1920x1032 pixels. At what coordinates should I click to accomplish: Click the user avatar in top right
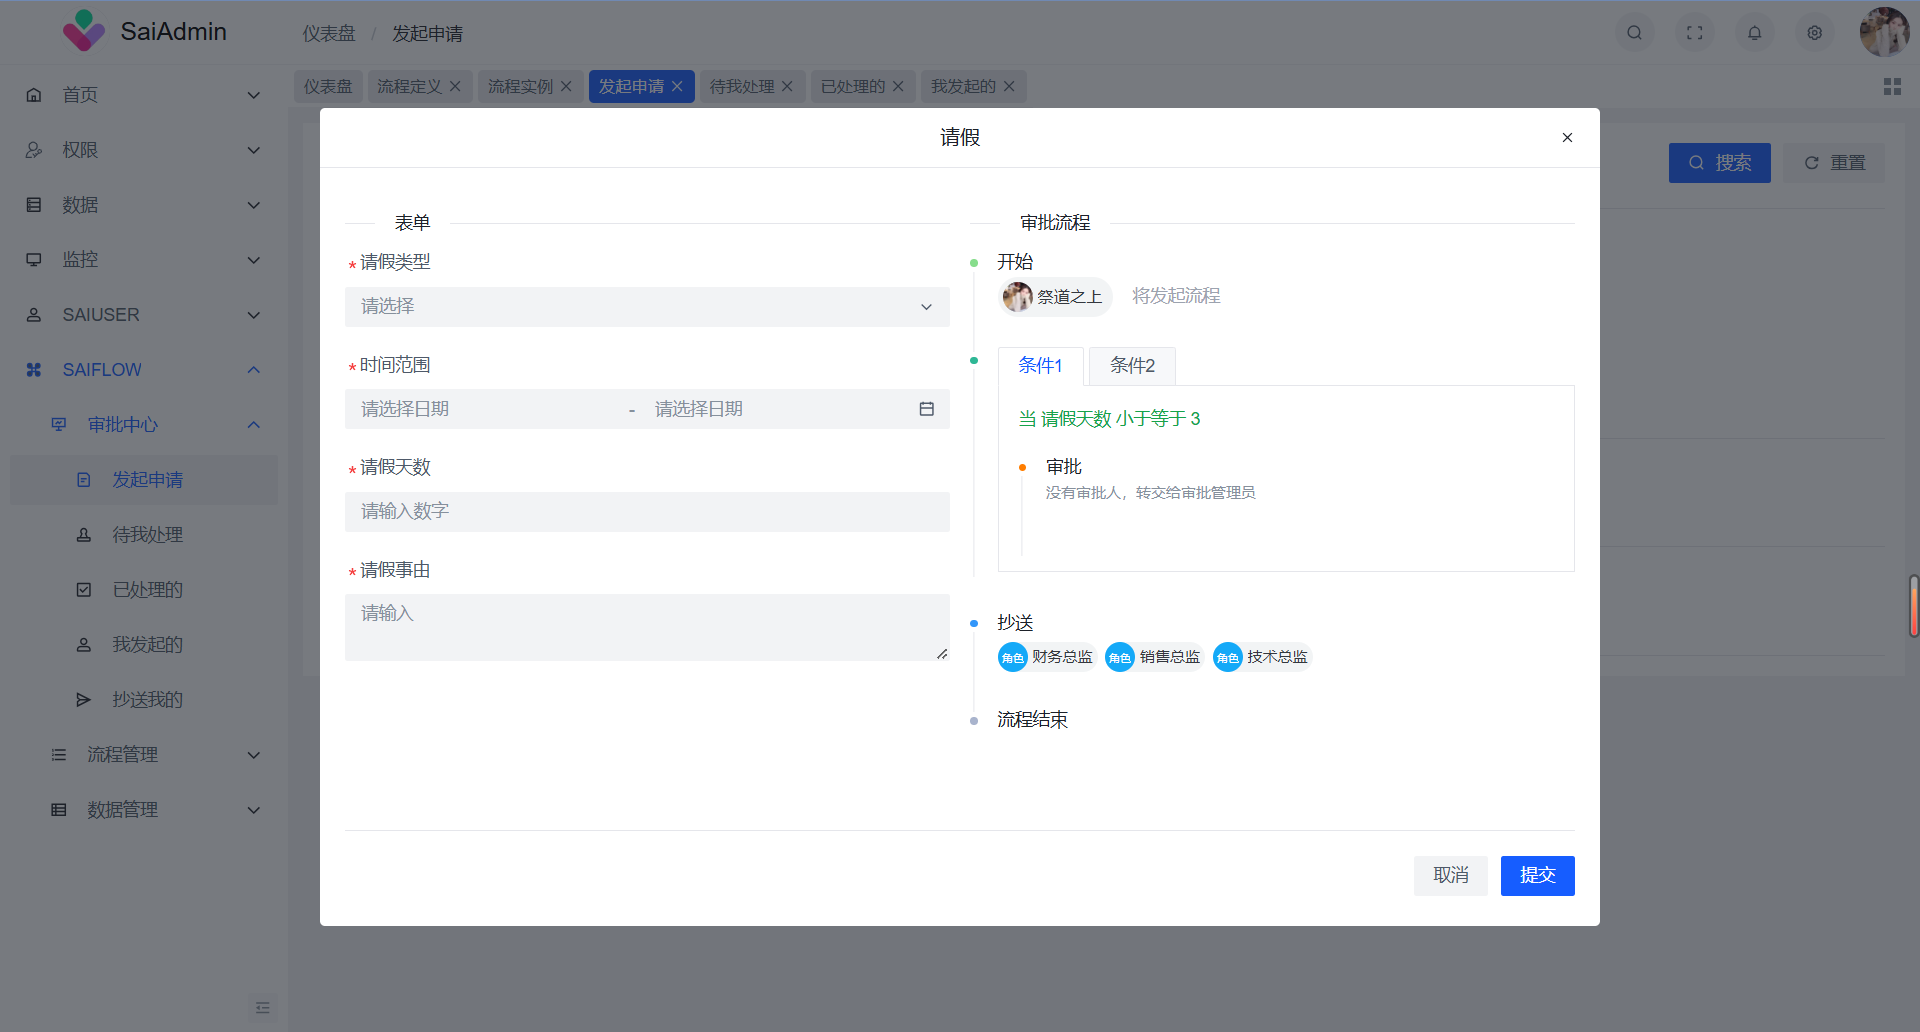click(x=1883, y=33)
